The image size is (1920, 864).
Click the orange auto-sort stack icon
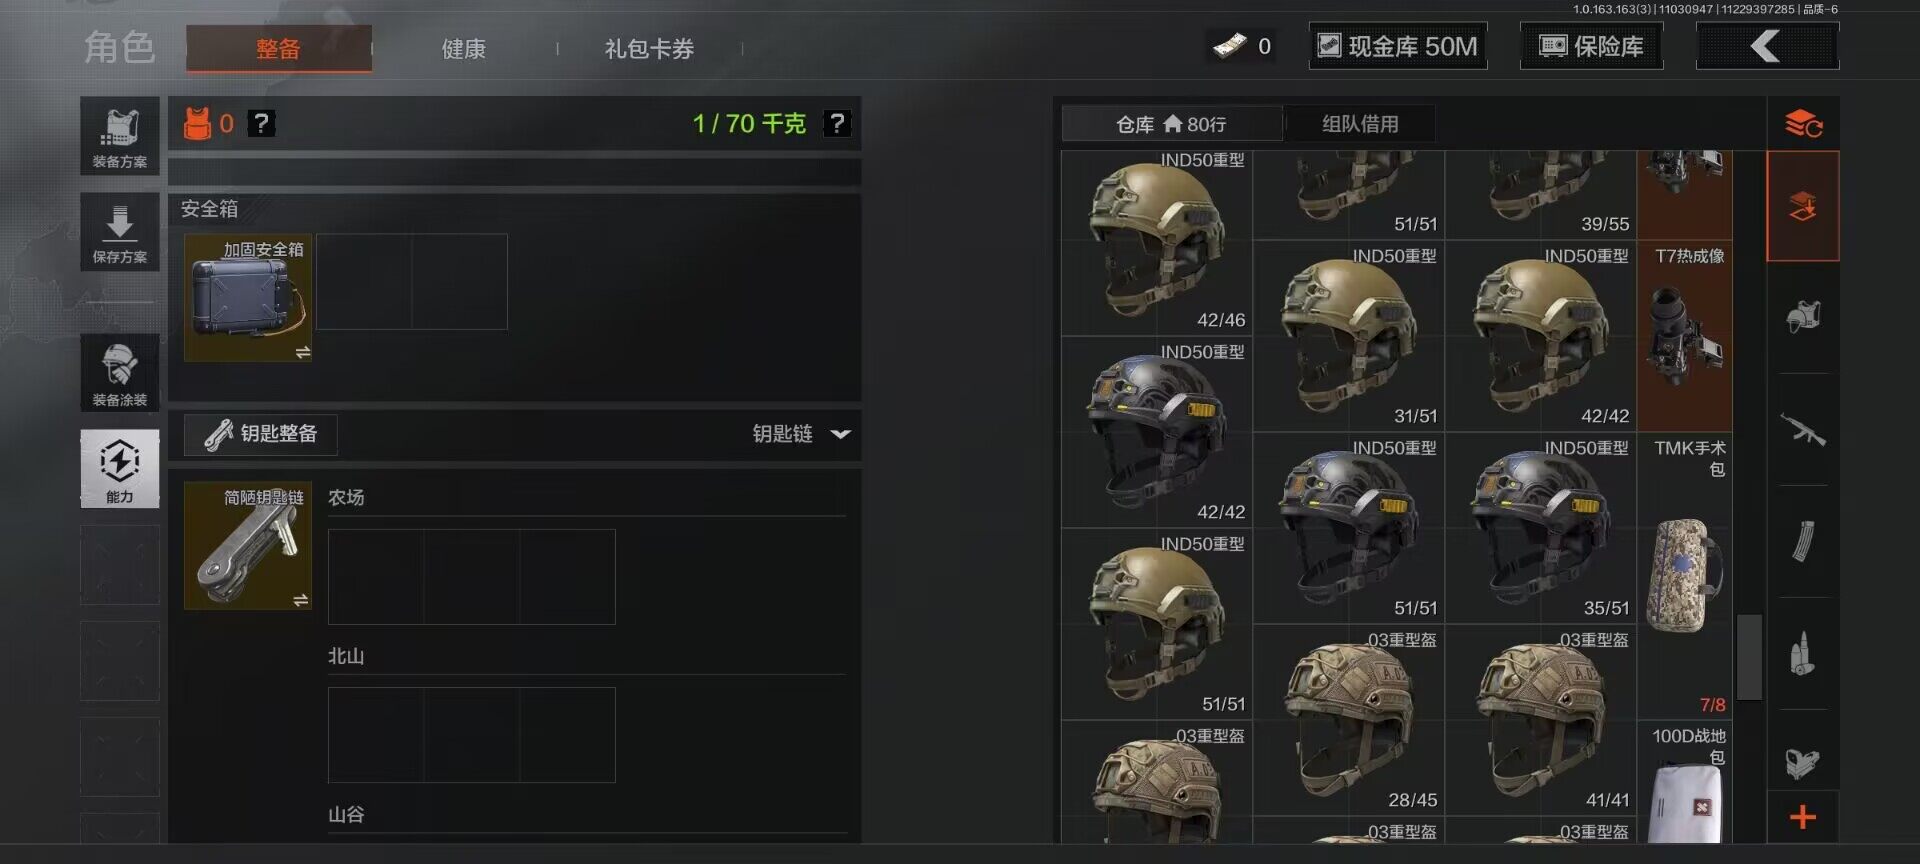point(1803,124)
